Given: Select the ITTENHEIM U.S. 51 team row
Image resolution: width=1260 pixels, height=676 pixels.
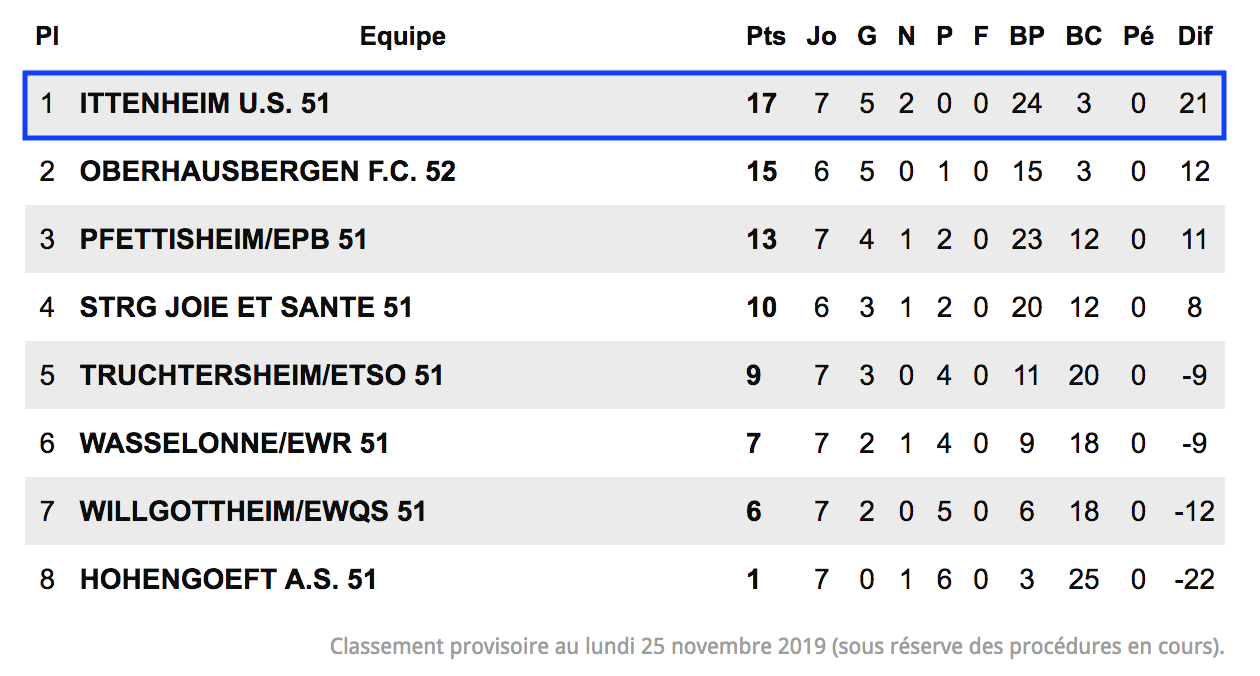Looking at the screenshot, I should coord(625,104).
